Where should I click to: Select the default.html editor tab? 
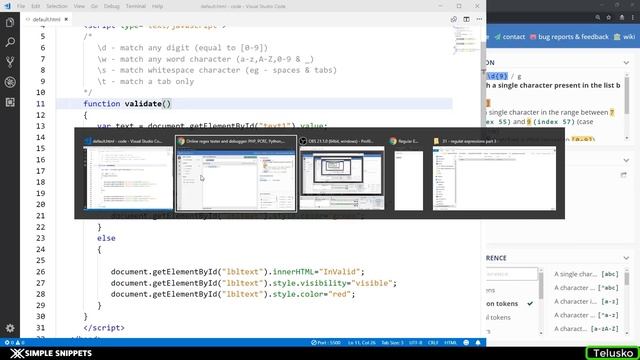(46, 19)
